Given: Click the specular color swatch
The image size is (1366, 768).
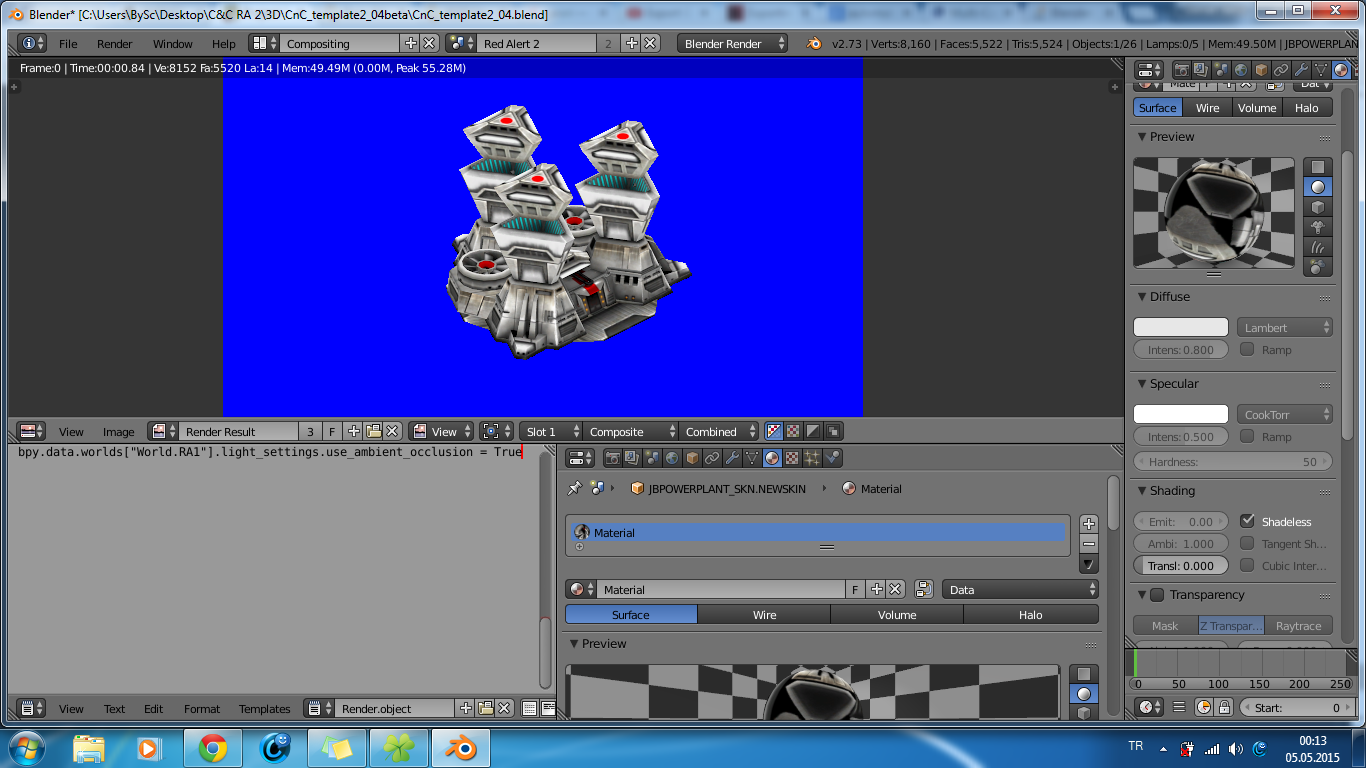Looking at the screenshot, I should (1181, 415).
